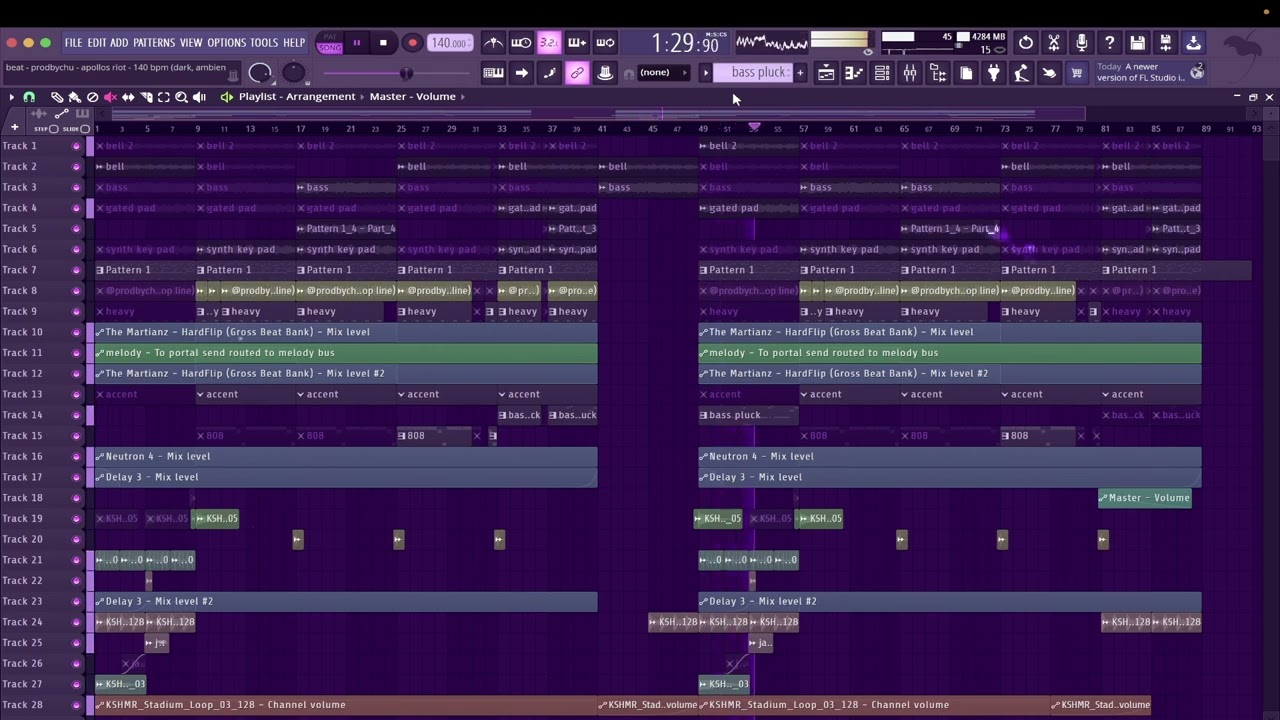Open the undo history circular arrow icon

click(1026, 43)
